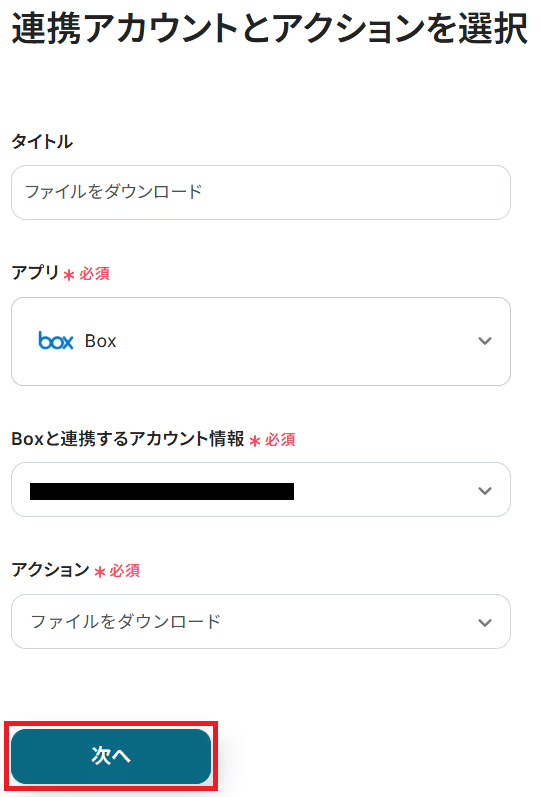Expand the account info chevron arrow
This screenshot has width=540, height=797.
(485, 491)
